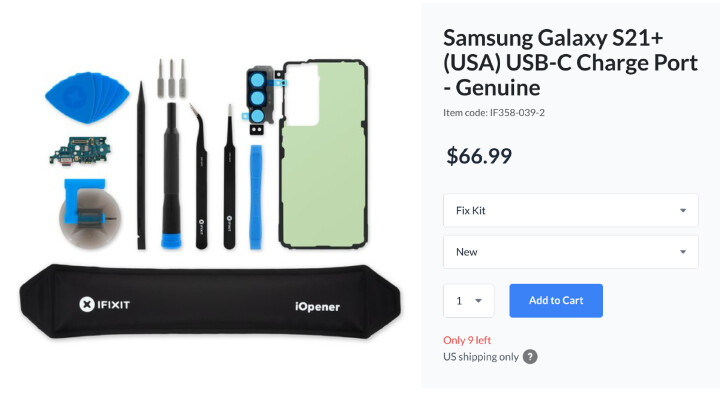This screenshot has height=405, width=720.
Task: Click the black screwdriver handle with blue tip
Action: (x=171, y=175)
